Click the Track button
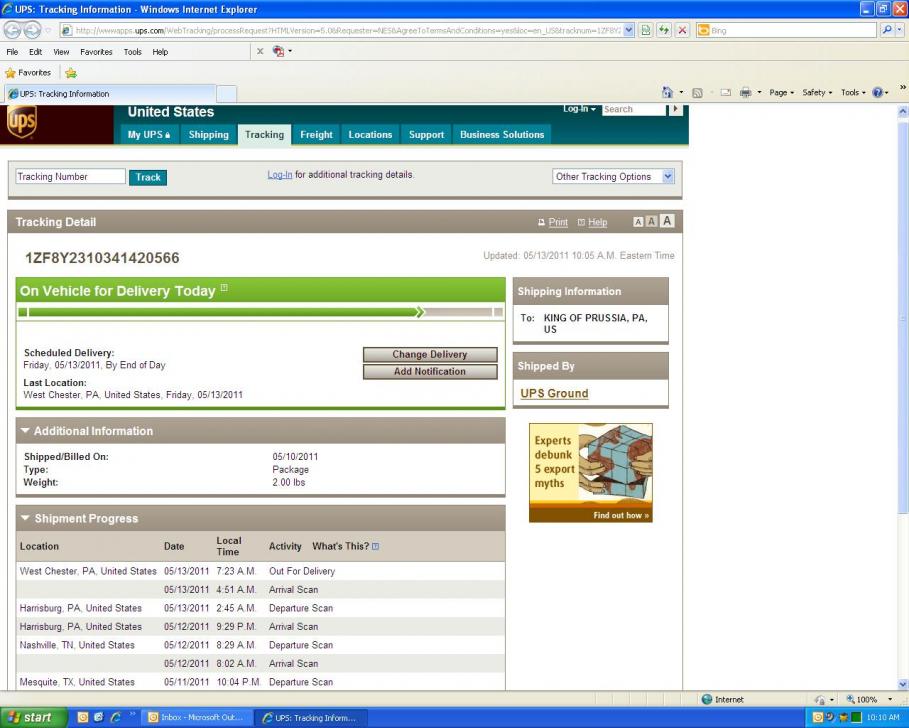909x728 pixels. (148, 177)
